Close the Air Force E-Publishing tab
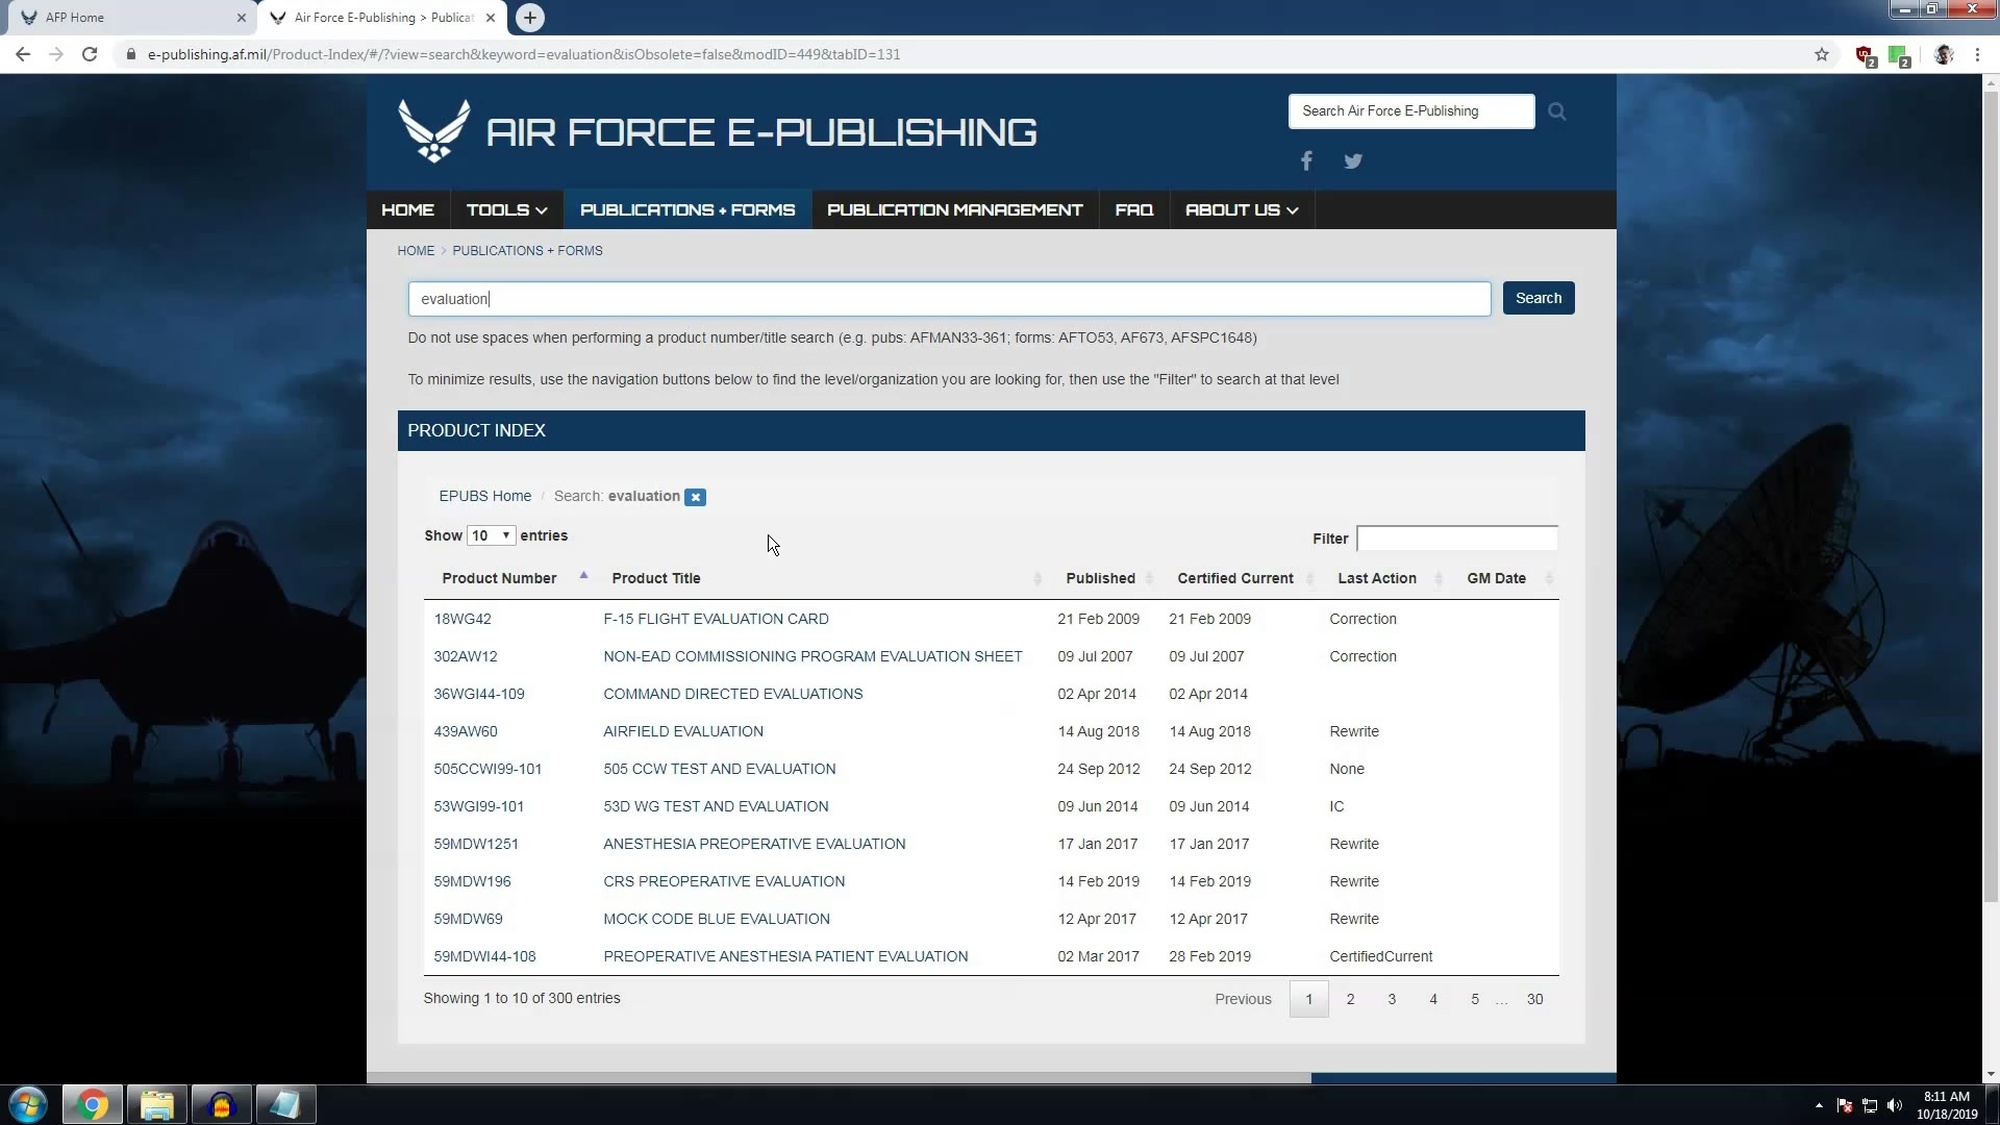Screen dimensions: 2000x1125 [x=490, y=17]
